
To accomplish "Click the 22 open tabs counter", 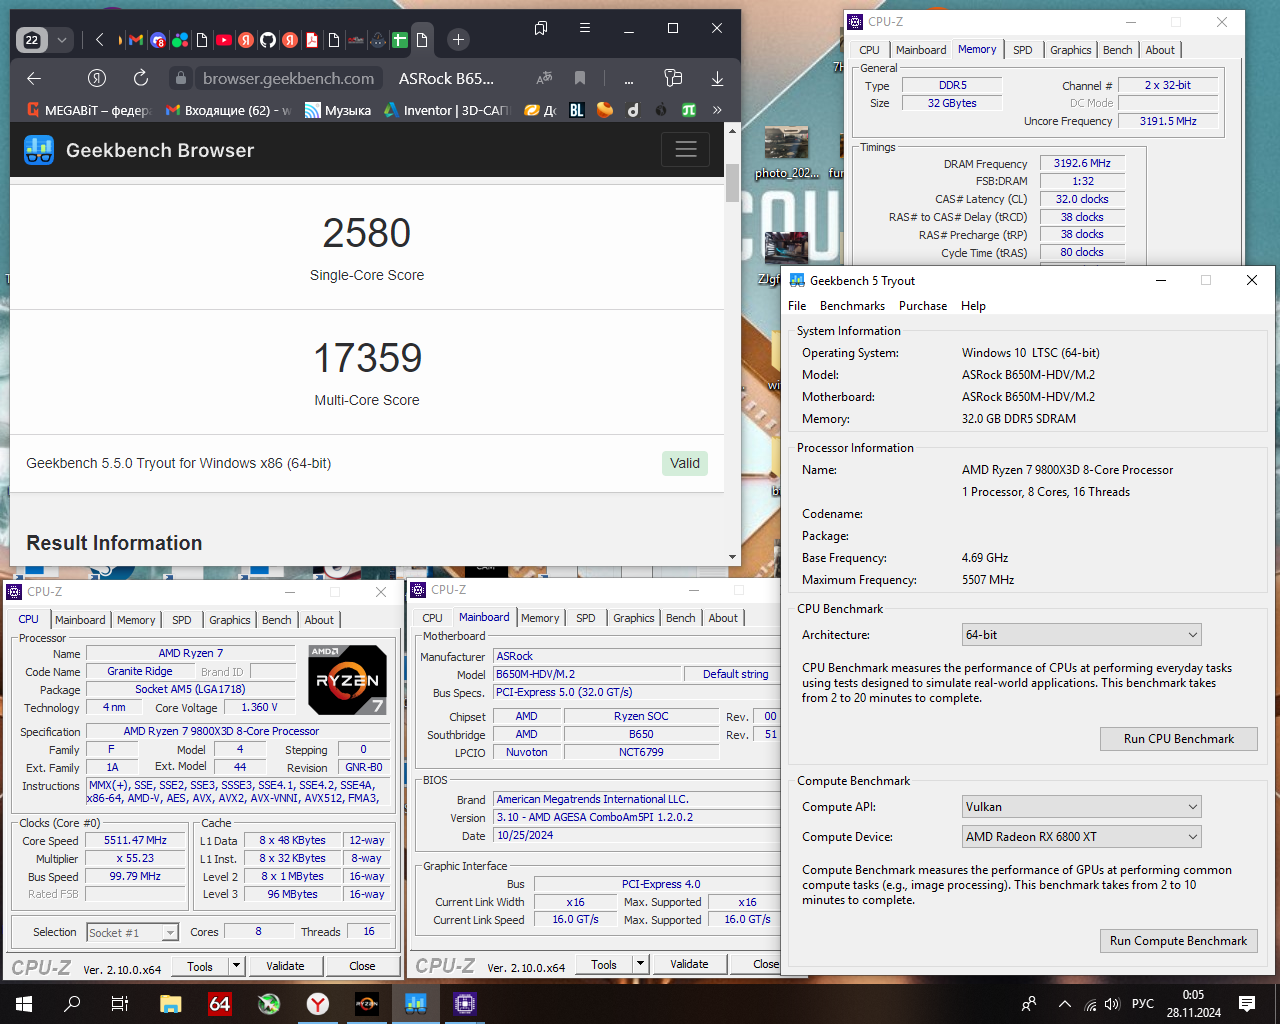I will click(32, 40).
